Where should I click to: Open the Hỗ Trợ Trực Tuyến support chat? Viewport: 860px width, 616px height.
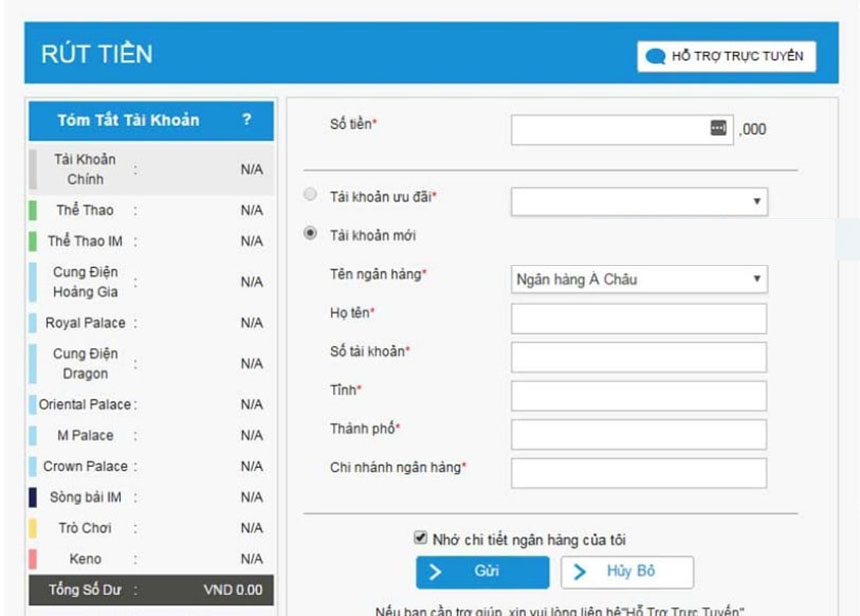coord(726,57)
